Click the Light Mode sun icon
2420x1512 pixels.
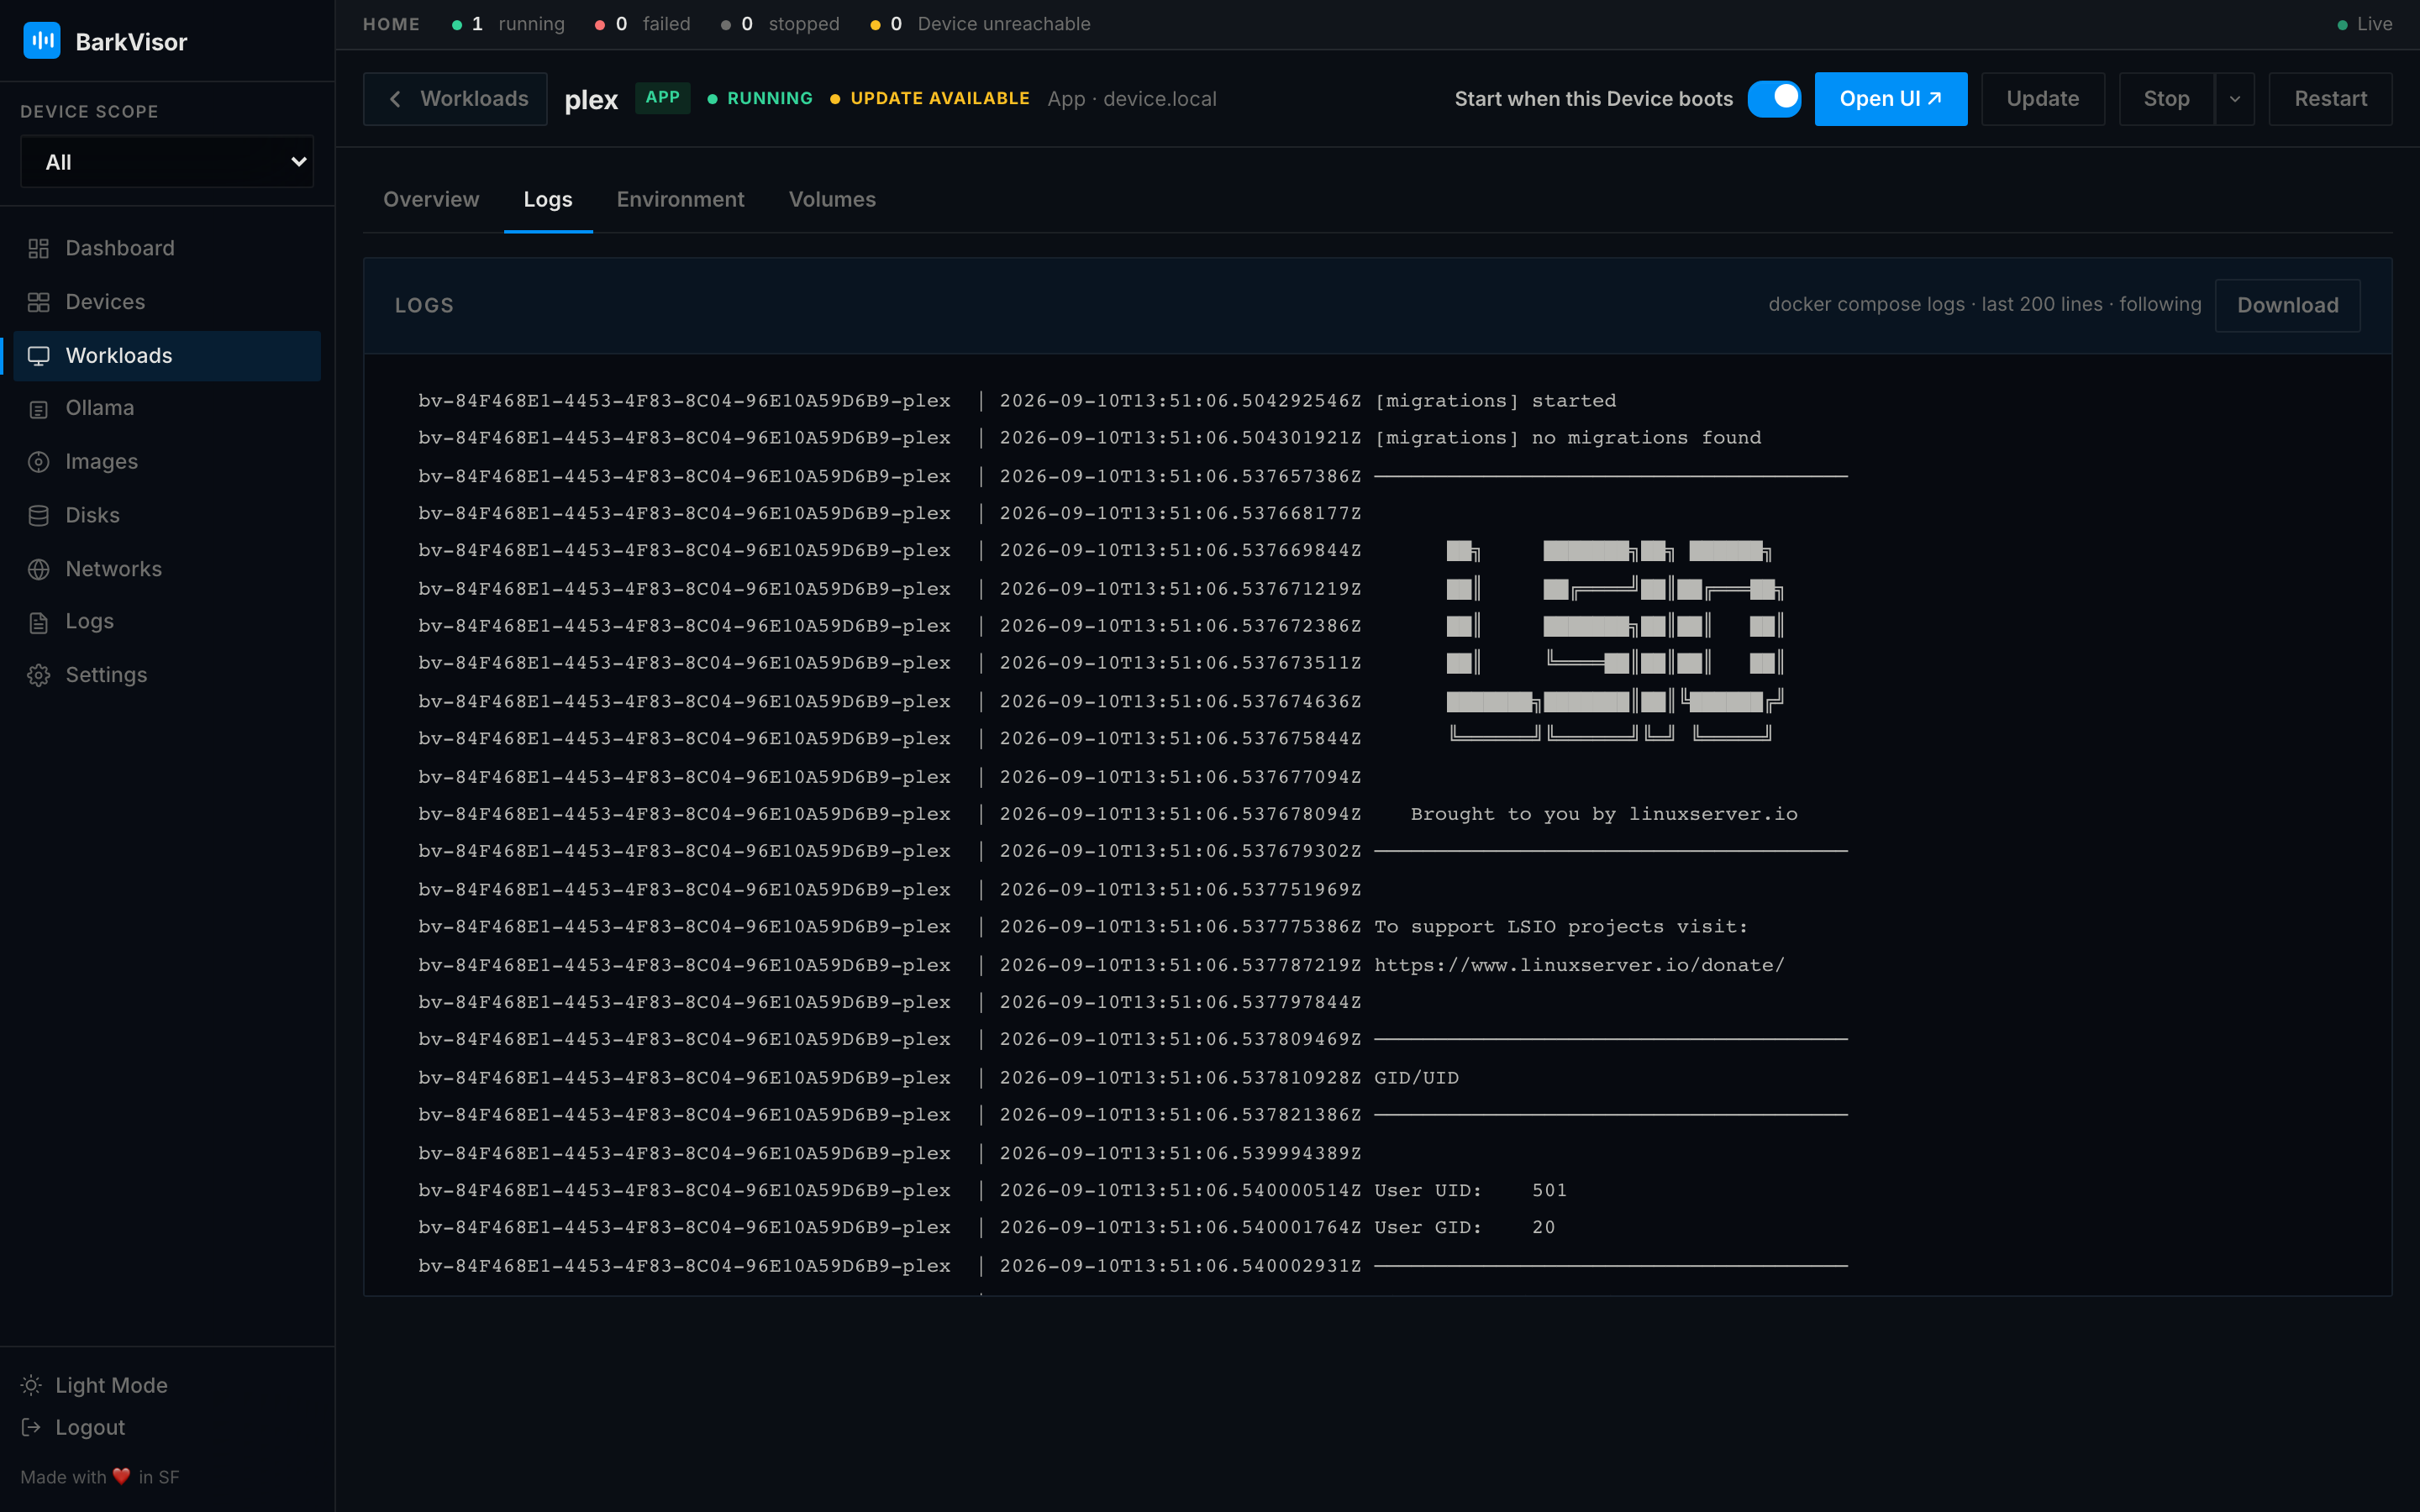(x=31, y=1385)
